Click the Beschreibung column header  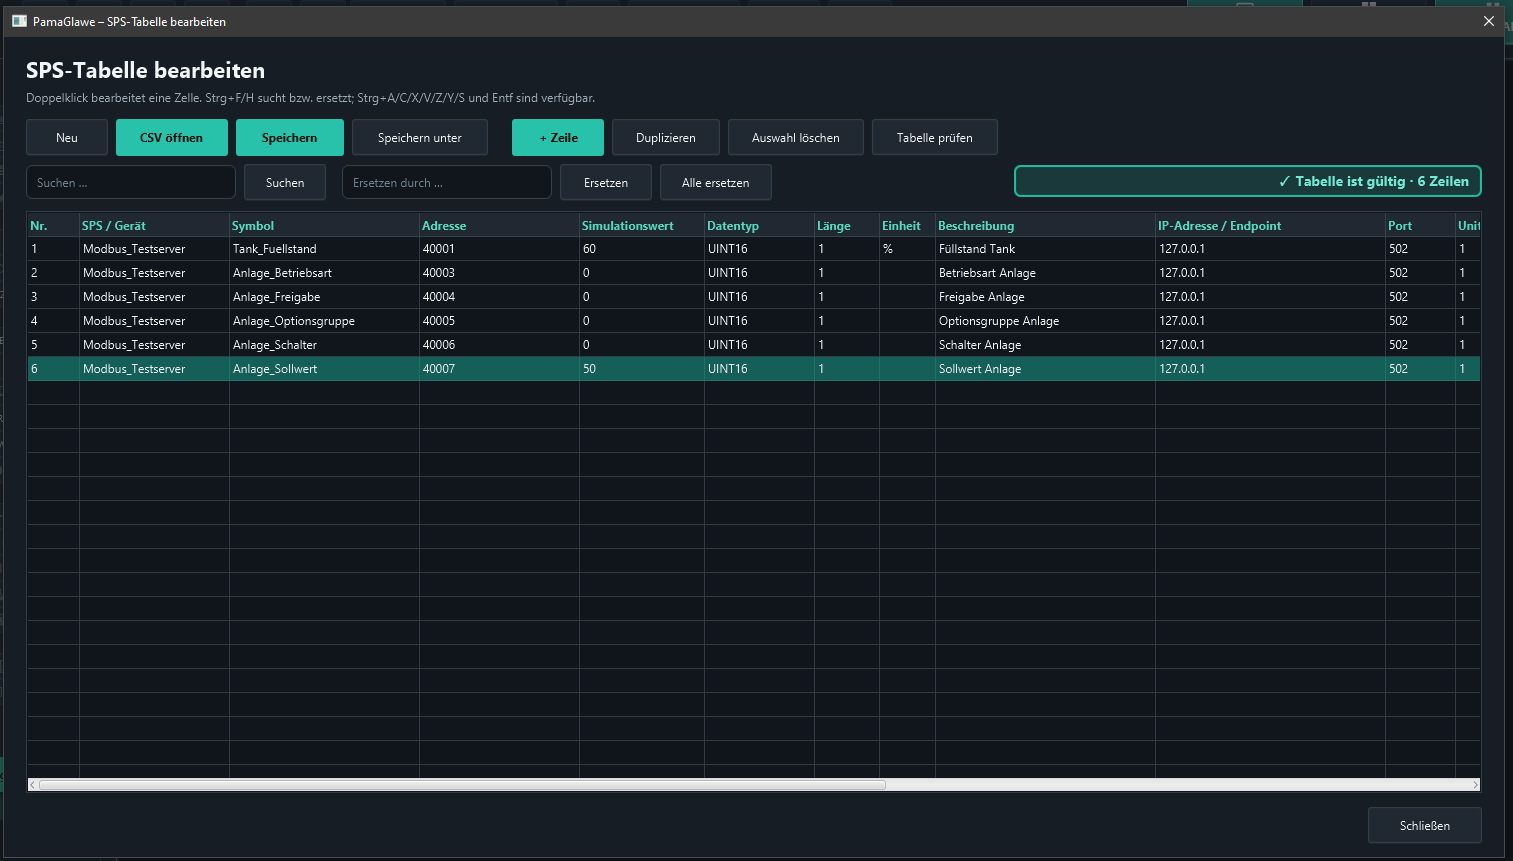coord(1046,226)
